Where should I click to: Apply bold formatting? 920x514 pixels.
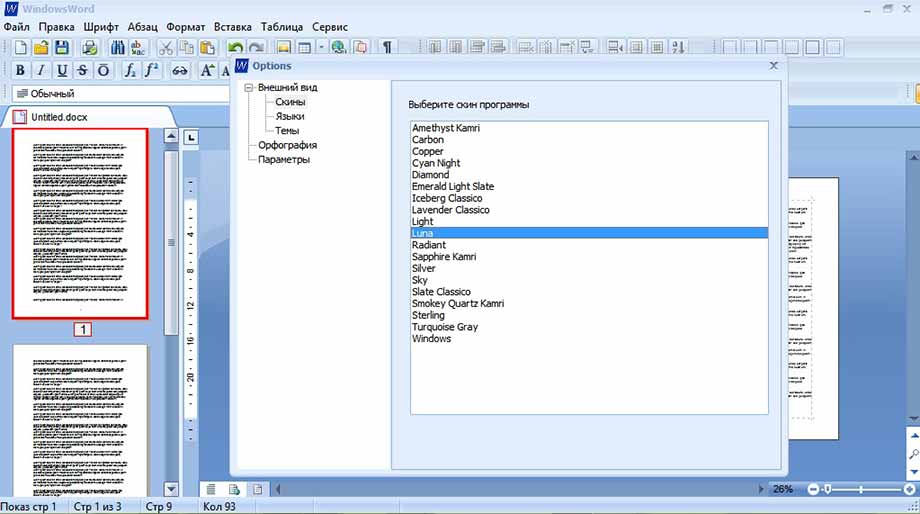pyautogui.click(x=20, y=70)
